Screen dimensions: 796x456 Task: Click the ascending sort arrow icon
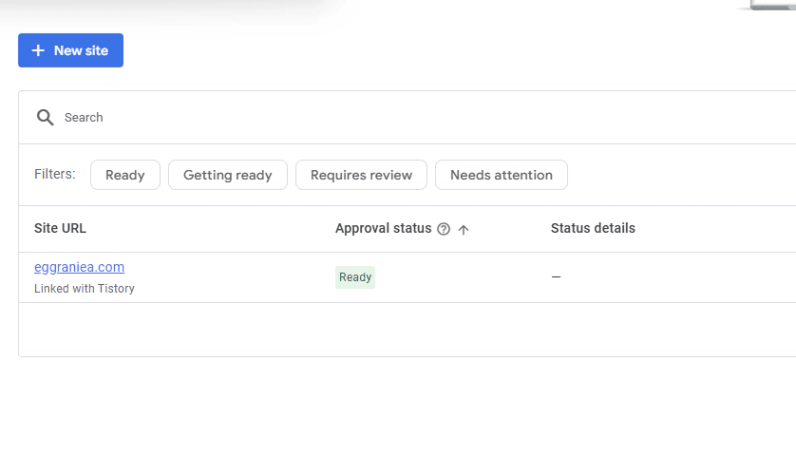(463, 229)
